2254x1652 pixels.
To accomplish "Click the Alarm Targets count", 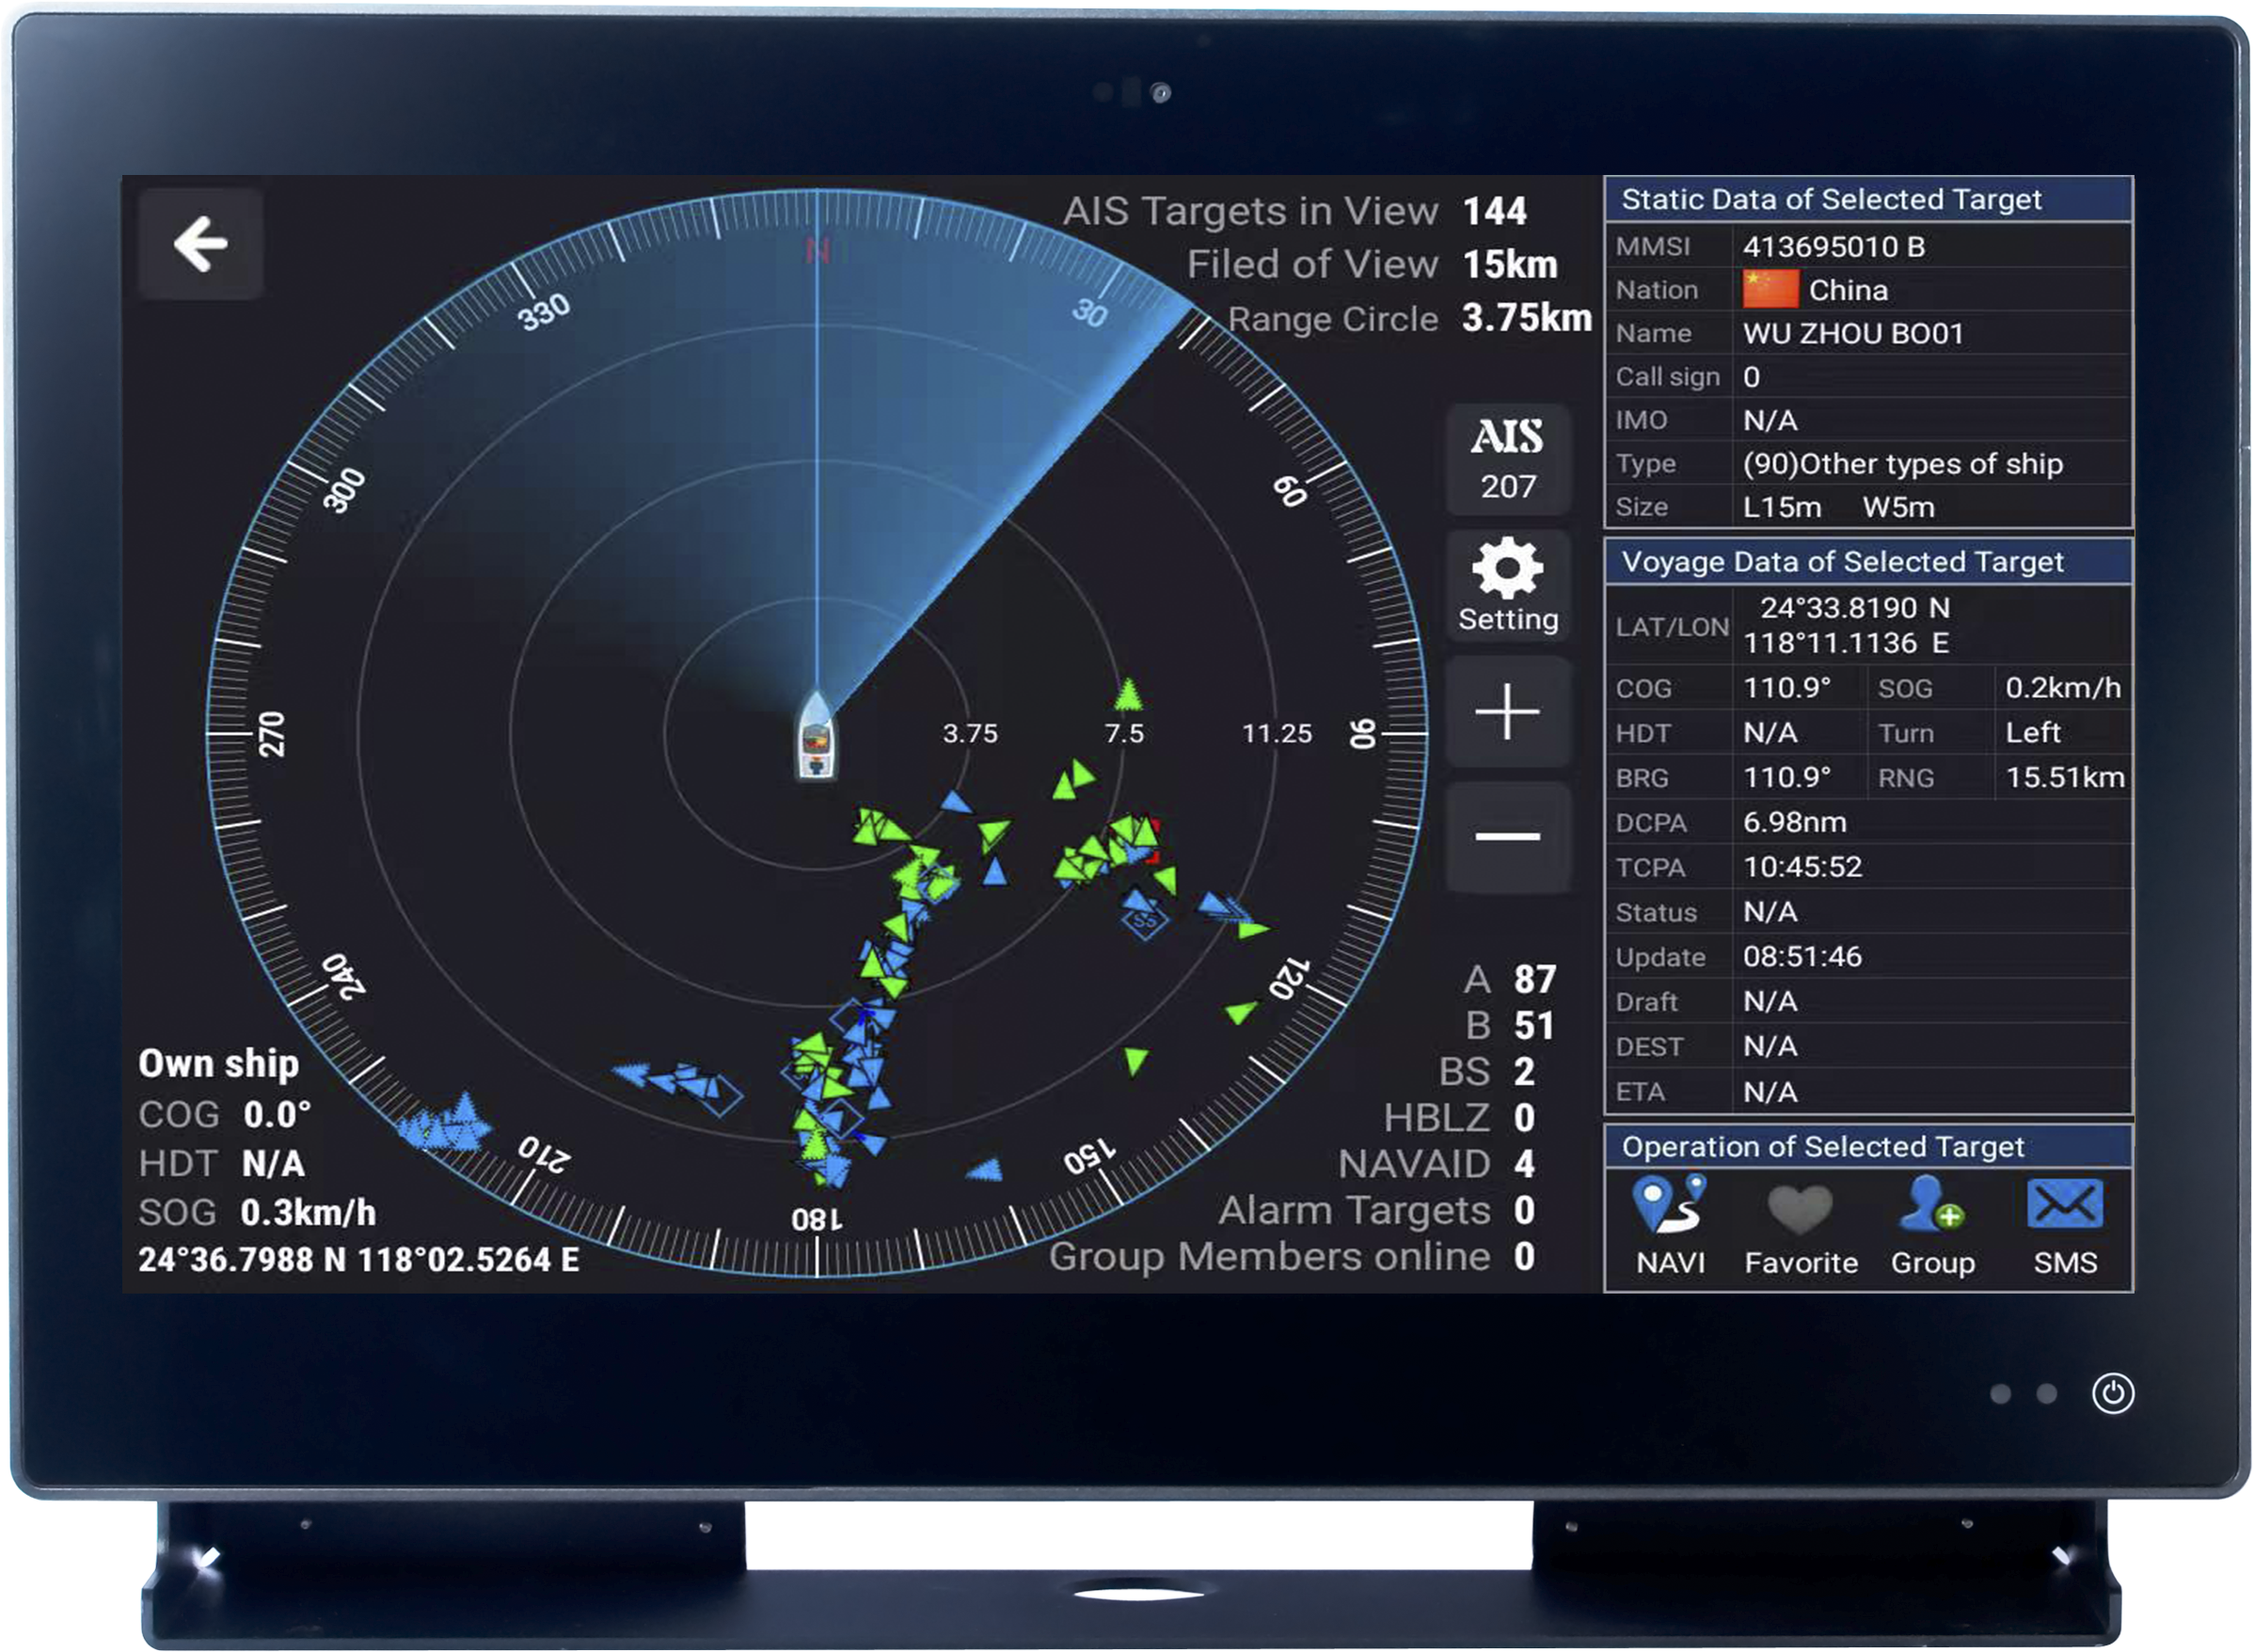I will pos(1524,1210).
